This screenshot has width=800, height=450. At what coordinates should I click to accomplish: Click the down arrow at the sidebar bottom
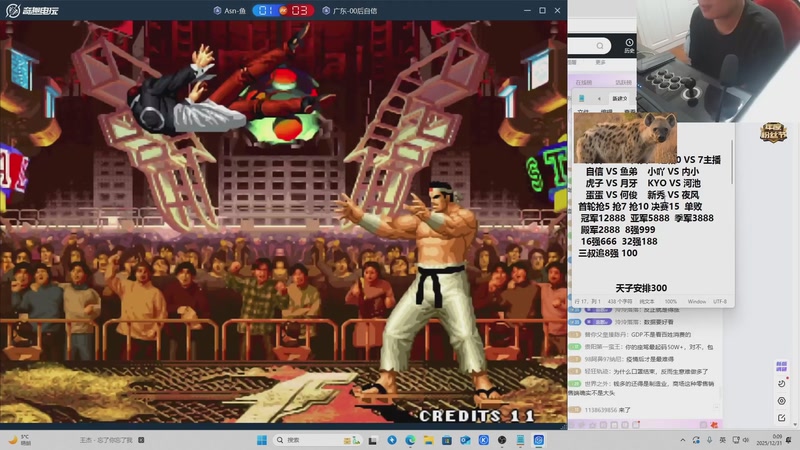point(795,424)
